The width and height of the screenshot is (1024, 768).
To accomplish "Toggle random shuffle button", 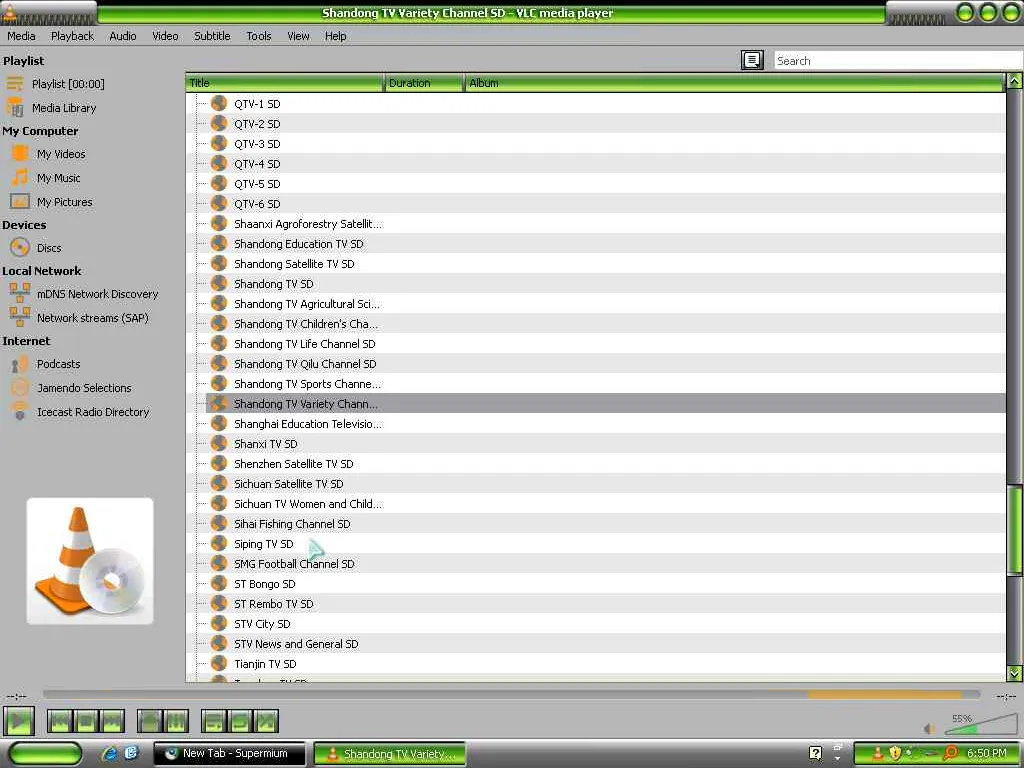I will point(266,722).
